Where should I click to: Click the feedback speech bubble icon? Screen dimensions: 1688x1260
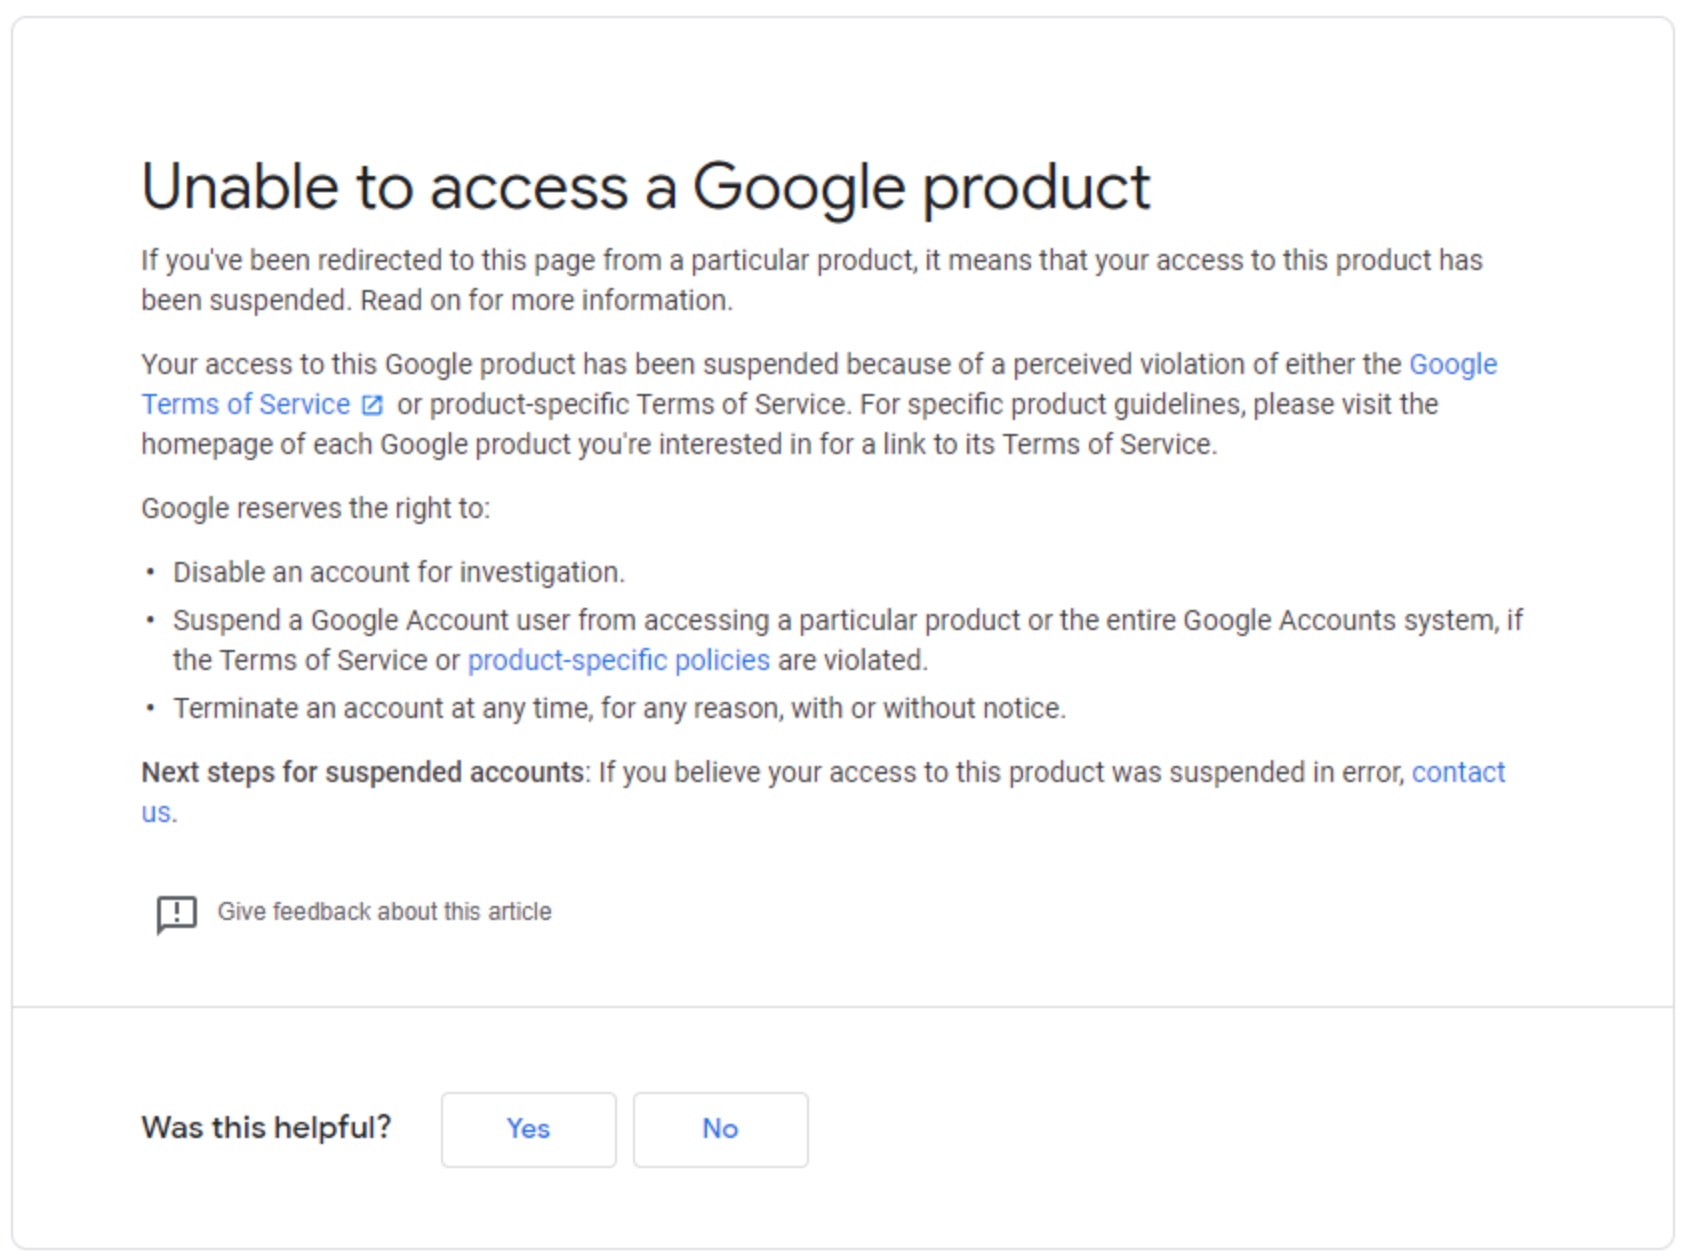pos(177,914)
